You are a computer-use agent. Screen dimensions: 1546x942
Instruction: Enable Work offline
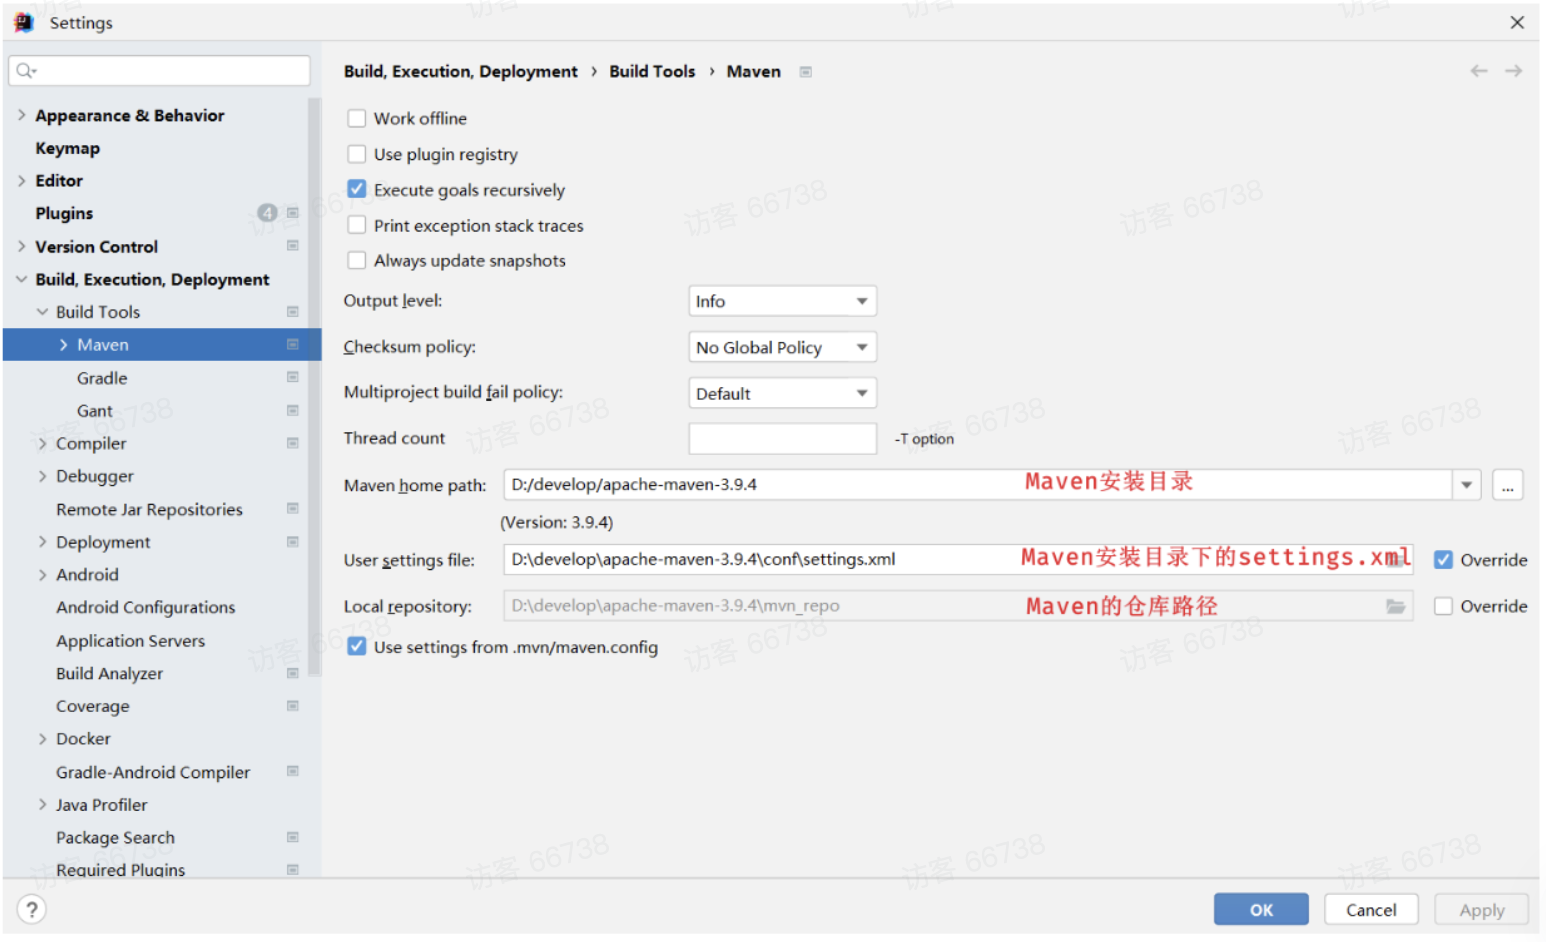tap(357, 118)
